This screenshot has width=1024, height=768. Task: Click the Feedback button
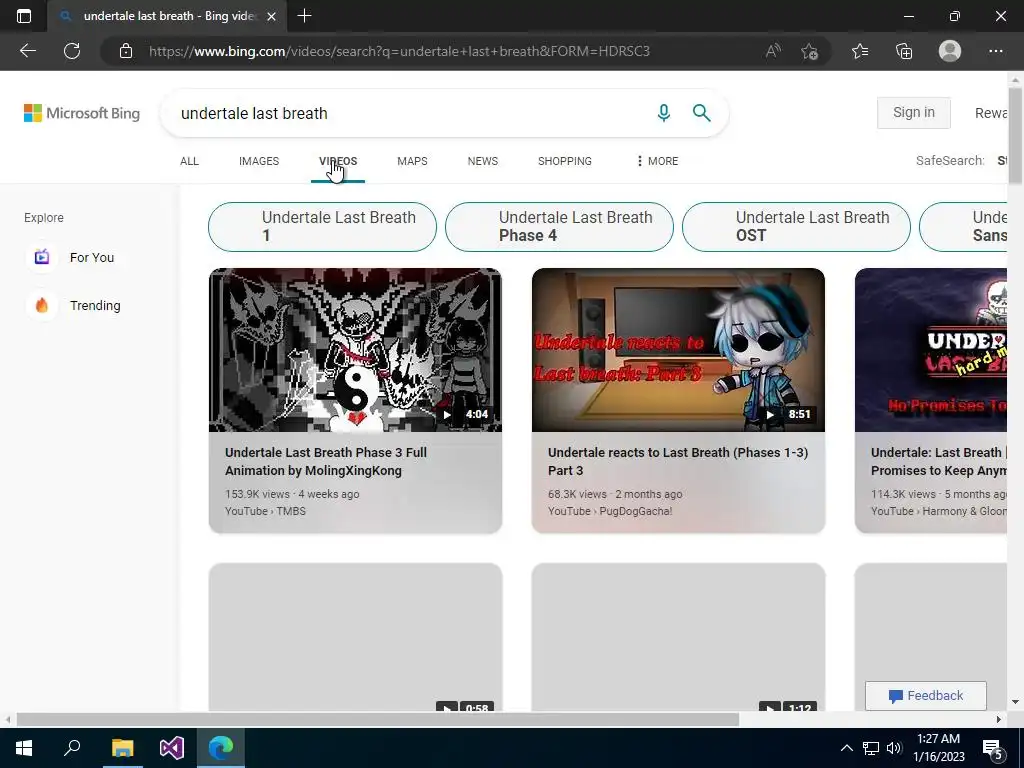point(926,696)
